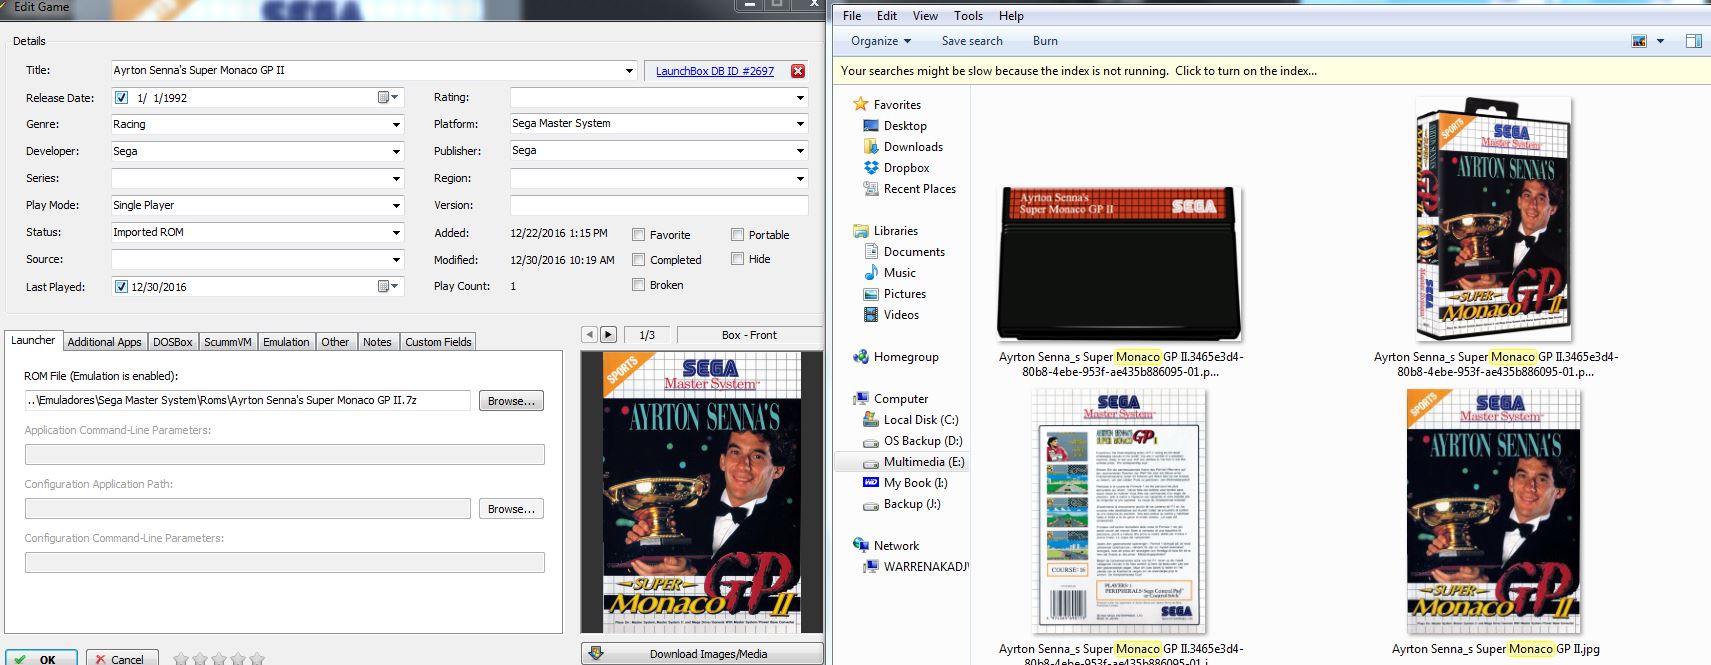Click Save search in Explorer toolbar
1711x665 pixels.
(x=972, y=41)
